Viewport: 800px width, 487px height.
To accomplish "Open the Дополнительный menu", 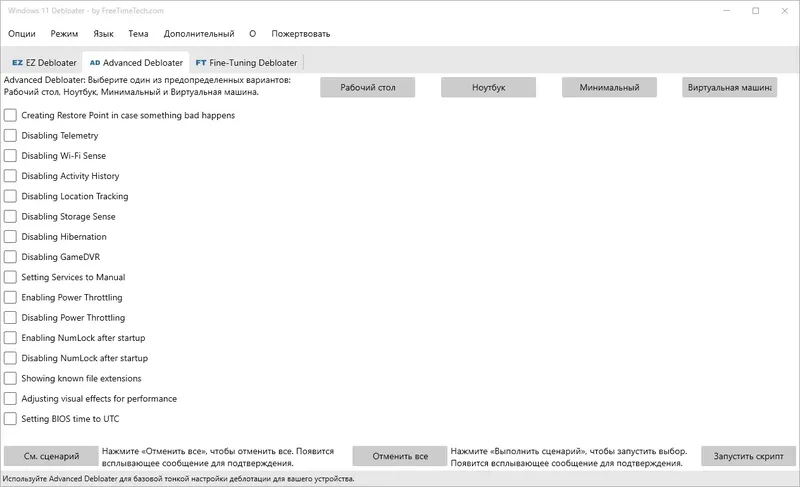I will tap(199, 34).
